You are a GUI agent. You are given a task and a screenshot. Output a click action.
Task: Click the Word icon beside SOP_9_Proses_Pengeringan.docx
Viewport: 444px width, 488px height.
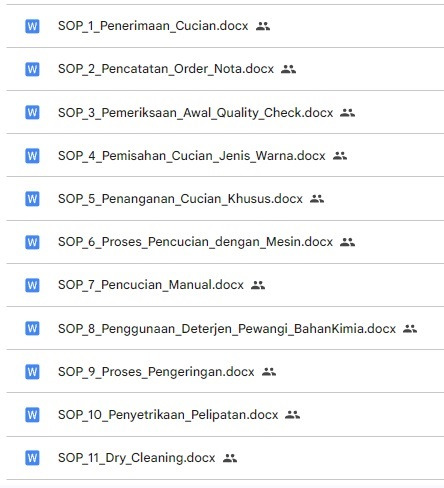(x=32, y=372)
